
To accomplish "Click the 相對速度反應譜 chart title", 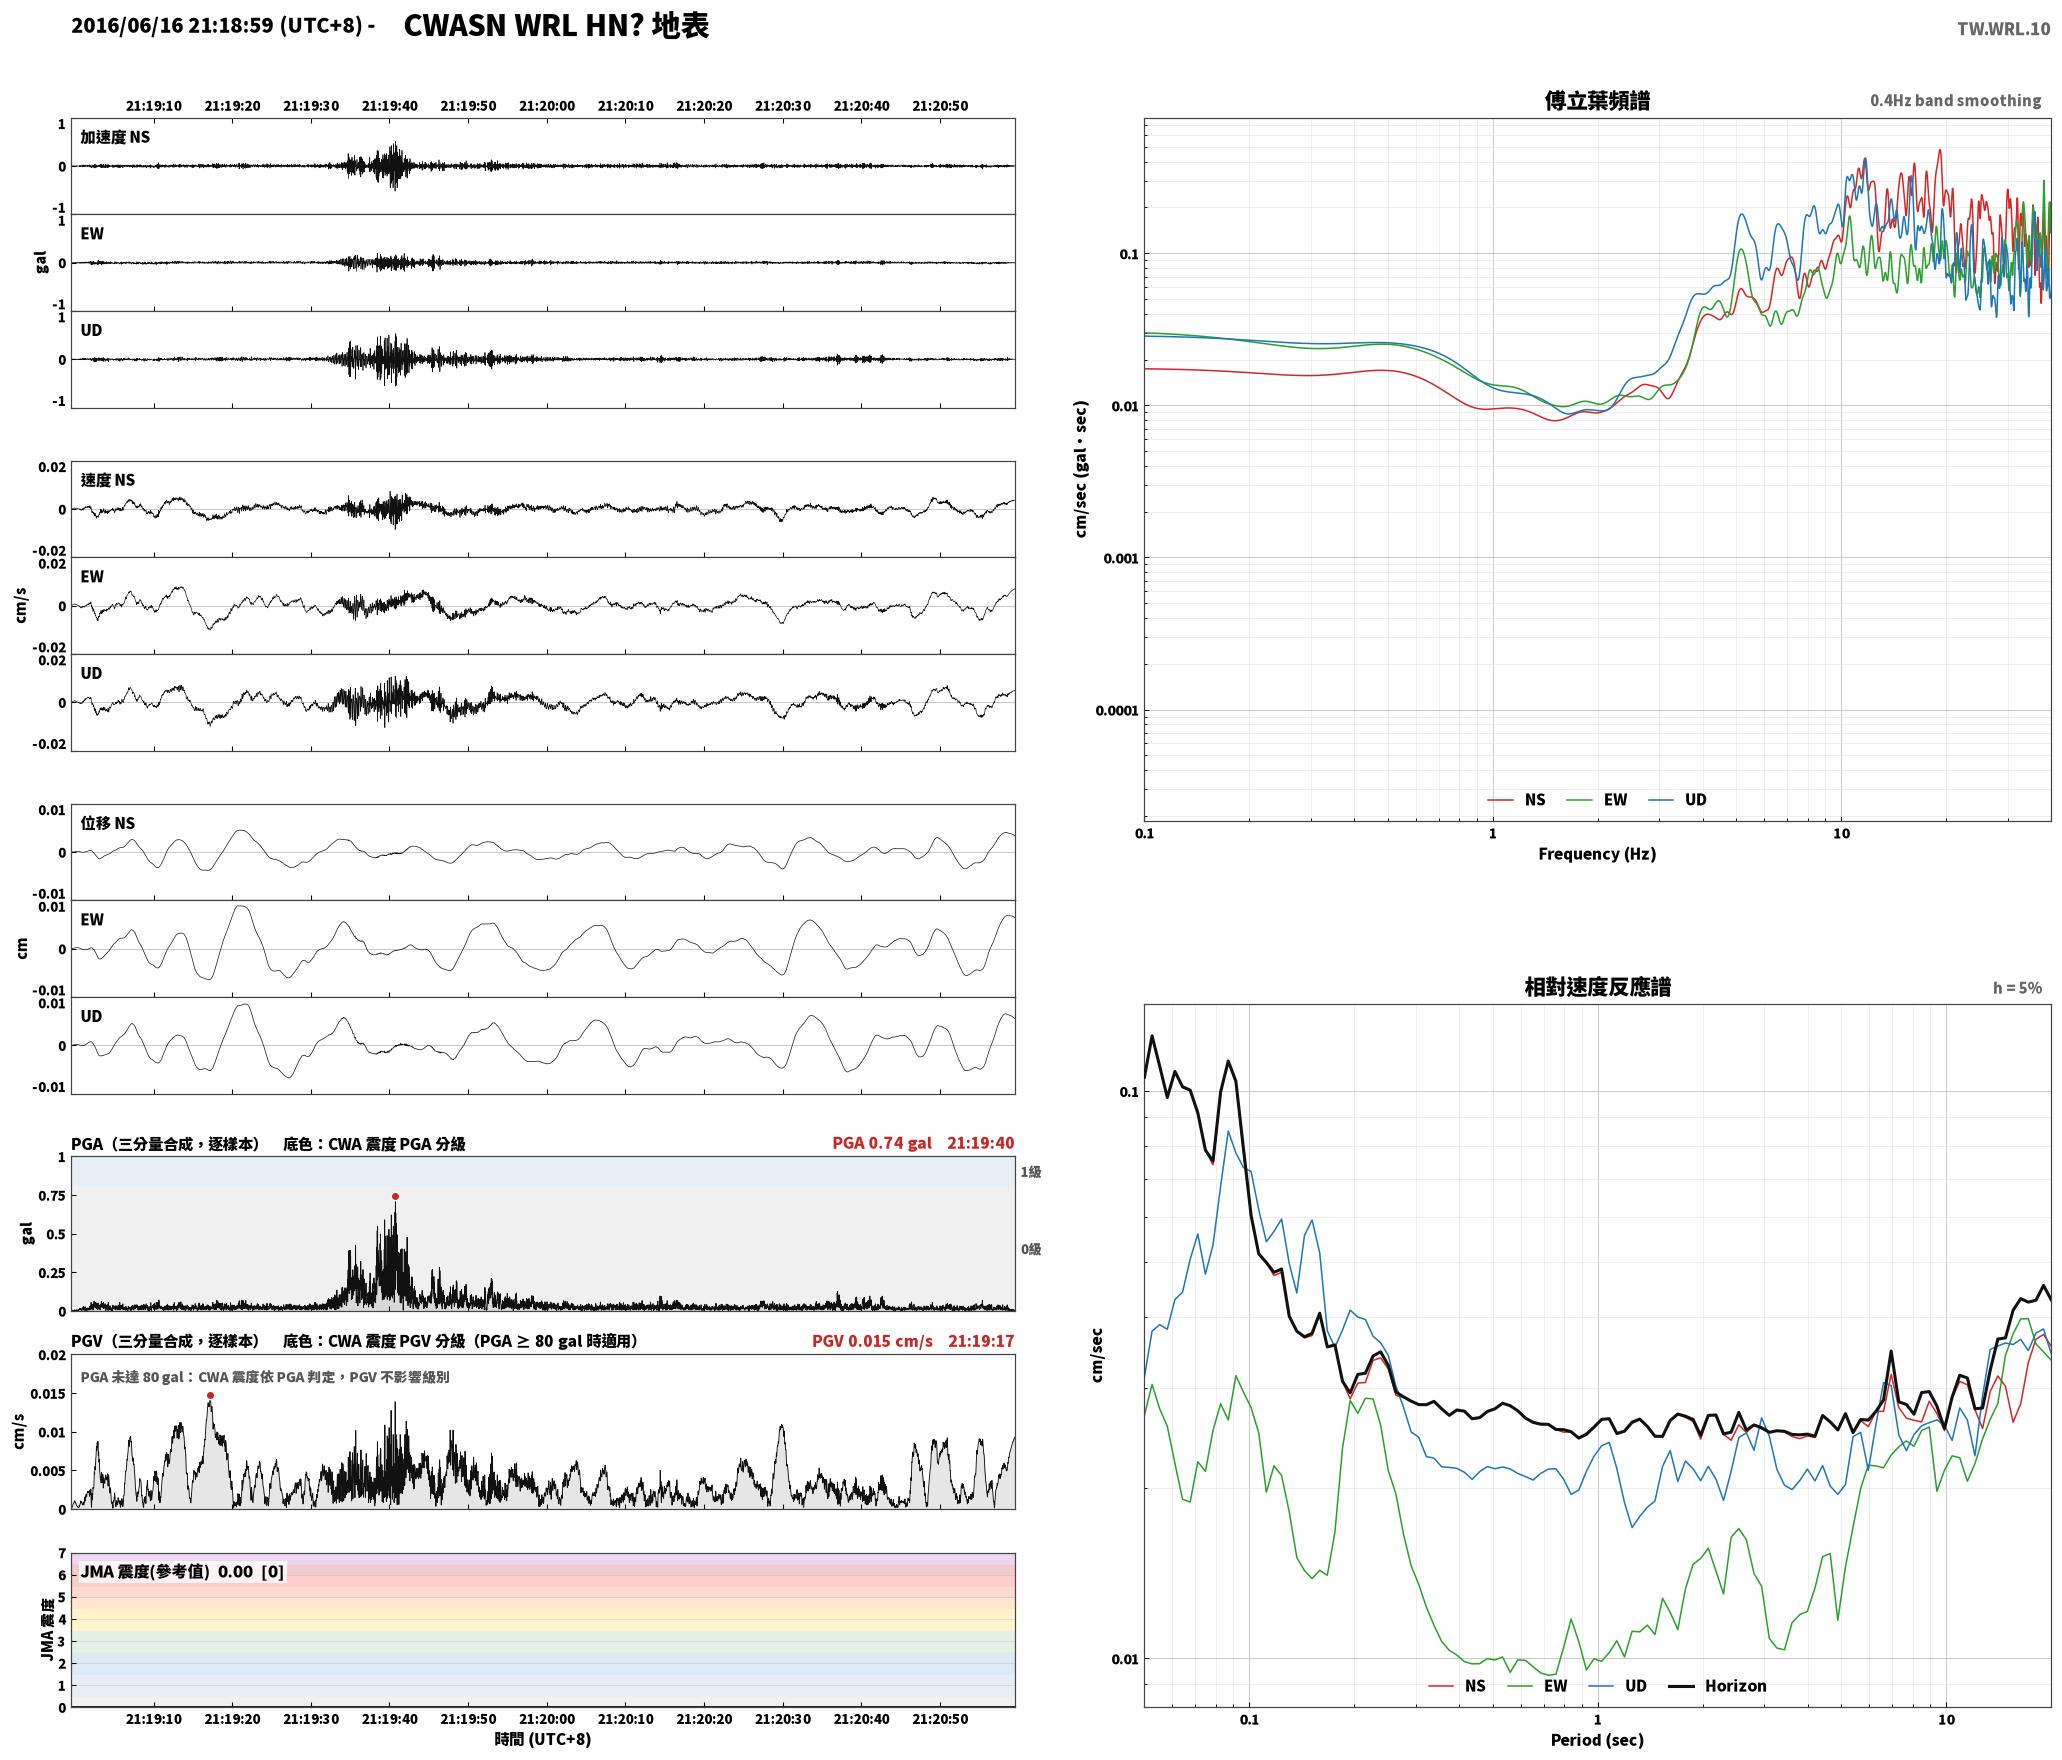I will click(x=1597, y=987).
